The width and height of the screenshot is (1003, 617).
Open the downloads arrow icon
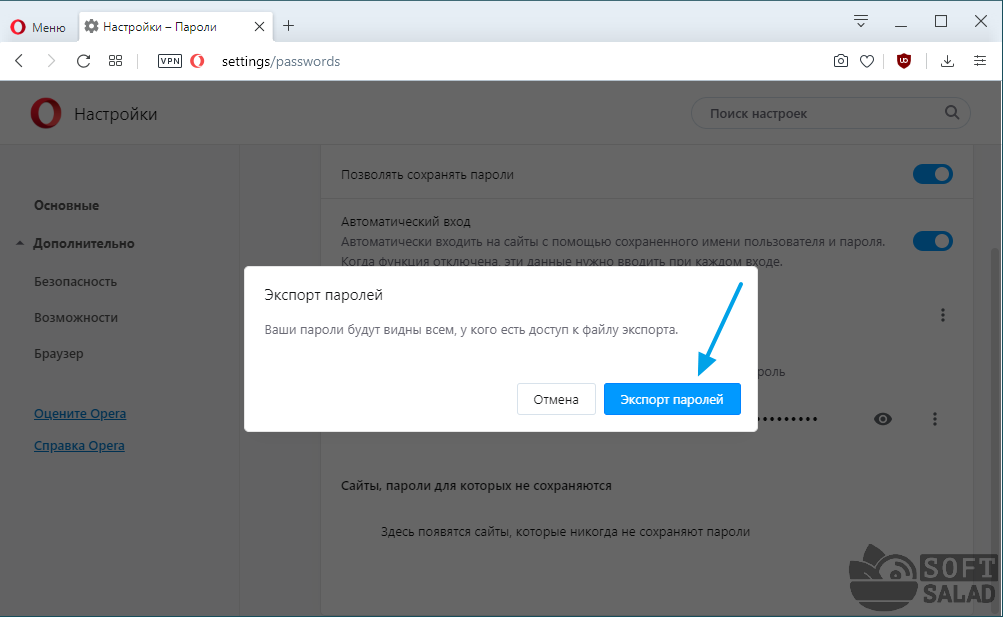(947, 61)
